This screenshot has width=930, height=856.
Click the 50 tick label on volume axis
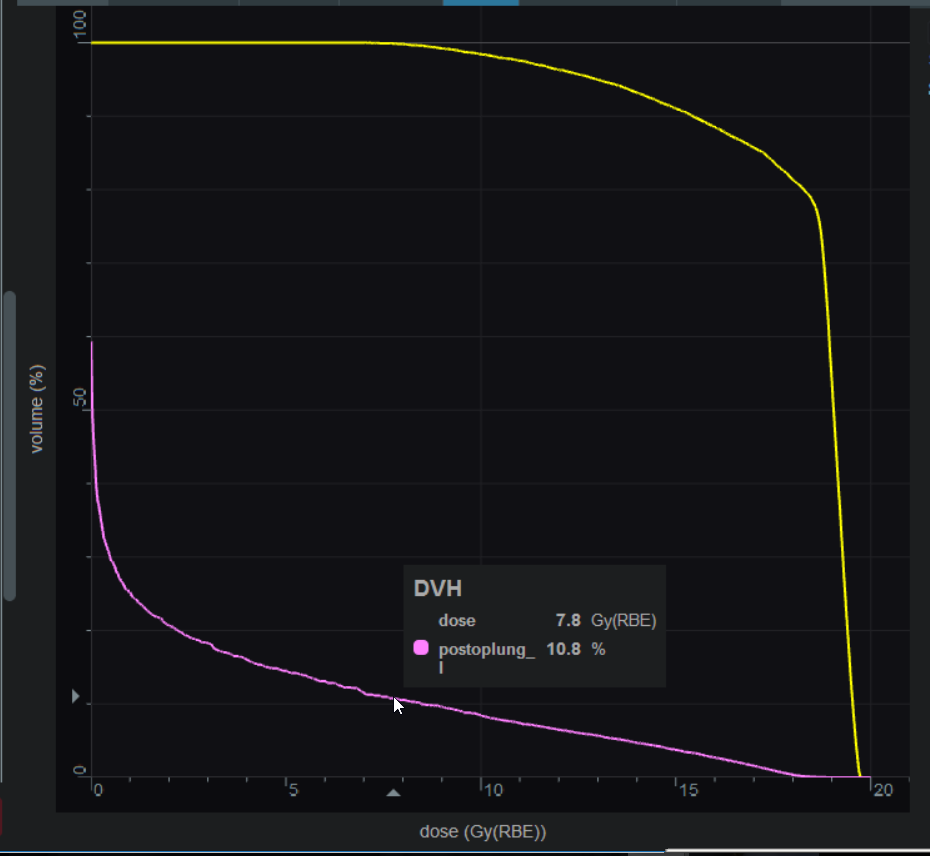pos(81,401)
